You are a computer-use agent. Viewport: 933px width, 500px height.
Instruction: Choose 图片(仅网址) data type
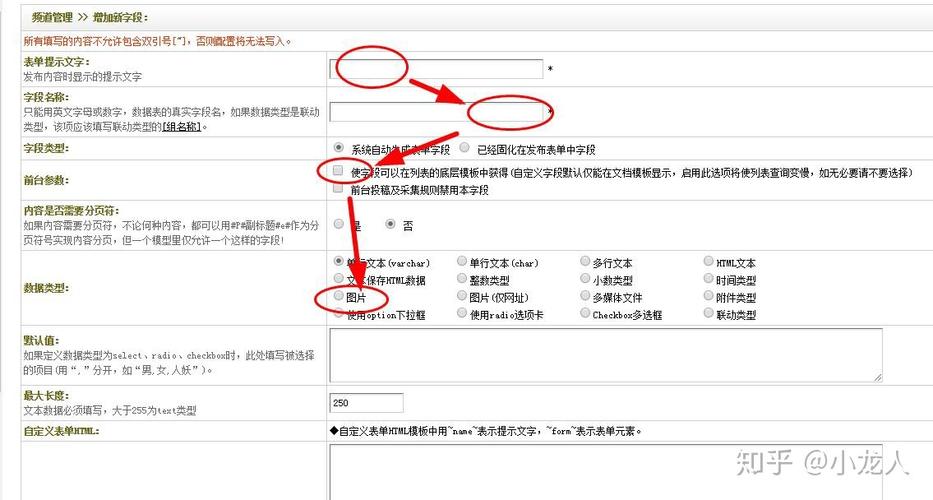pos(462,295)
